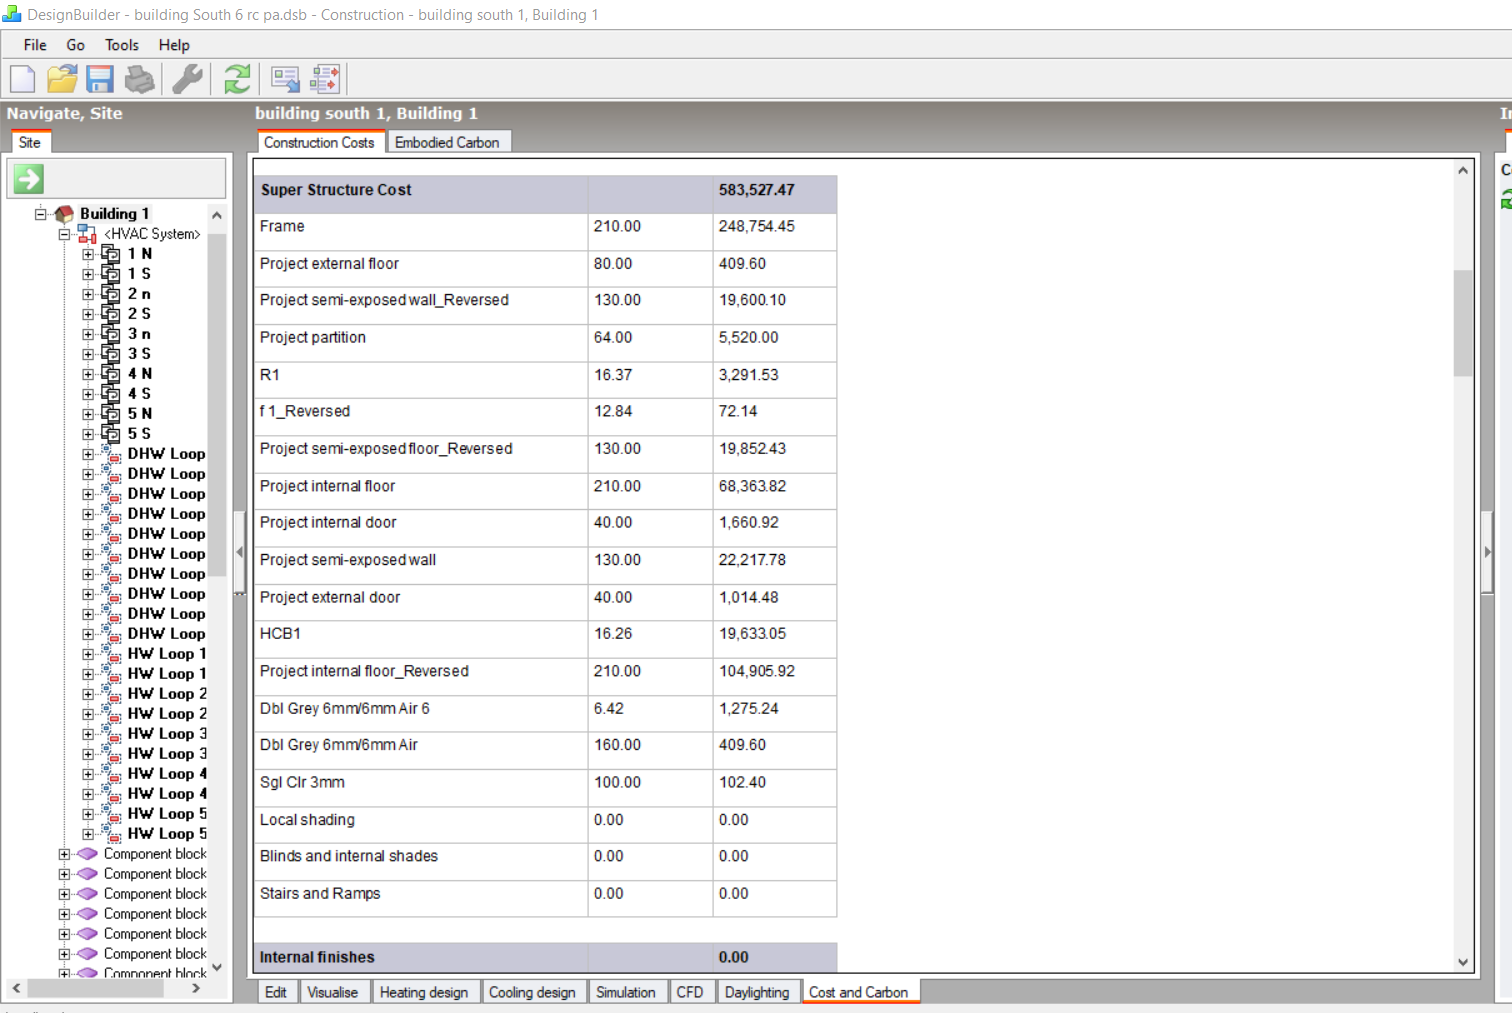Image resolution: width=1512 pixels, height=1013 pixels.
Task: Expand the 5 N zone node
Action: click(88, 414)
